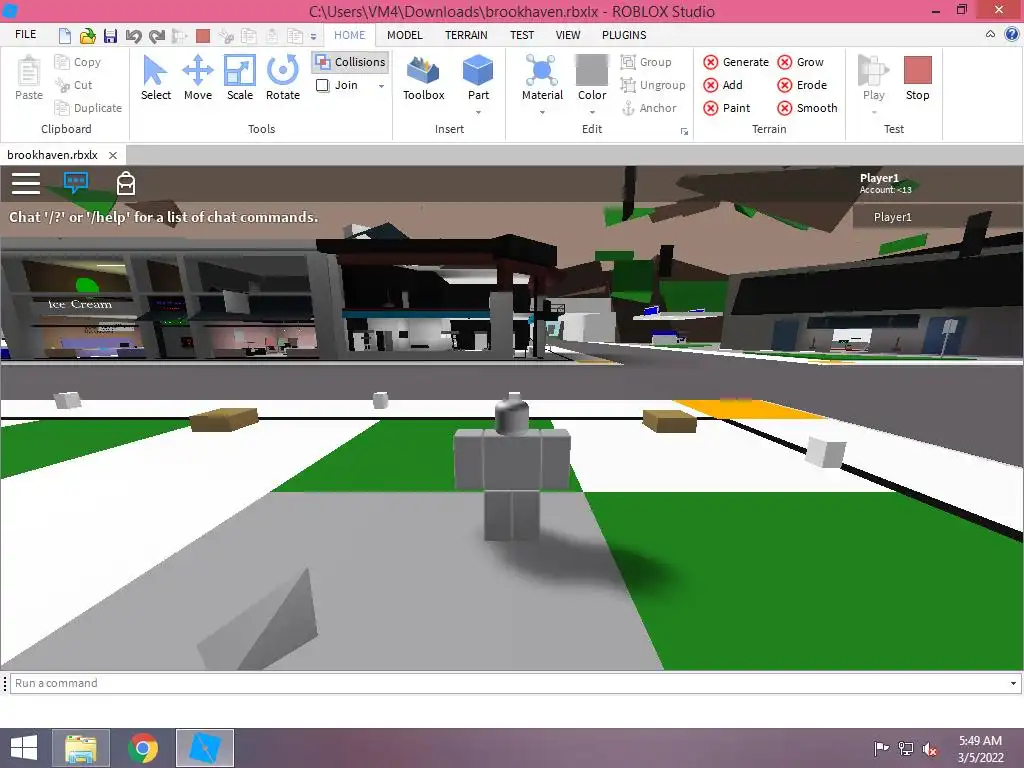Click the Ungroup button
Viewport: 1024px width, 768px height.
(653, 85)
